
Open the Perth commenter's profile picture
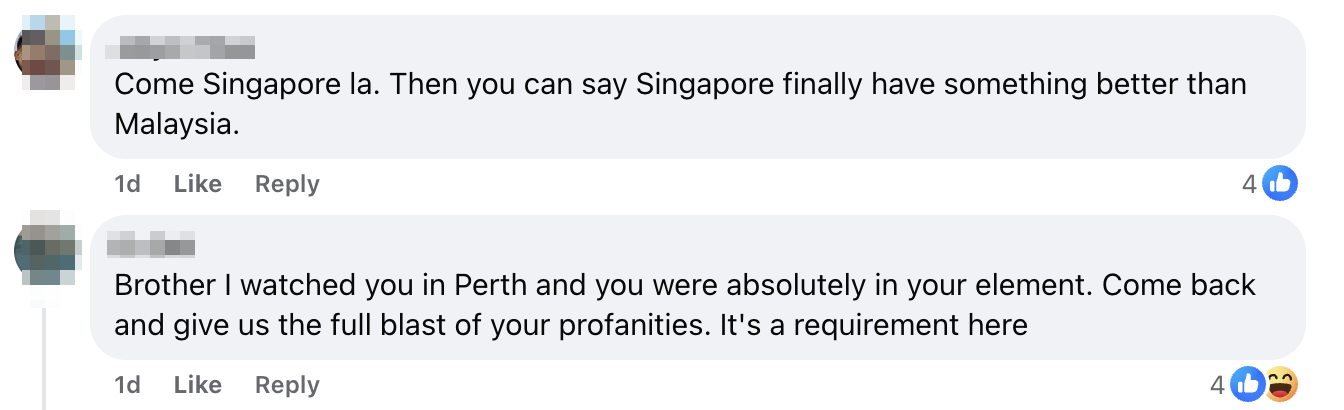46,254
